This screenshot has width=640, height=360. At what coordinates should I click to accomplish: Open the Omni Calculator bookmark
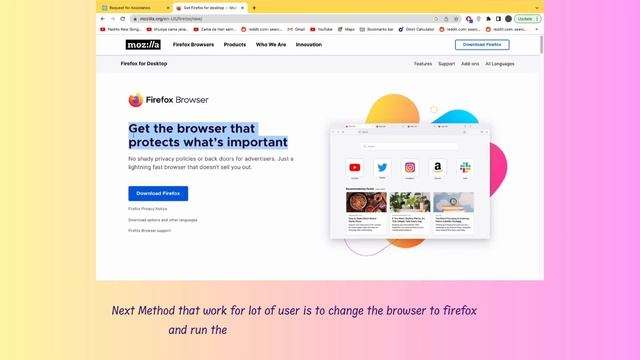tap(417, 29)
